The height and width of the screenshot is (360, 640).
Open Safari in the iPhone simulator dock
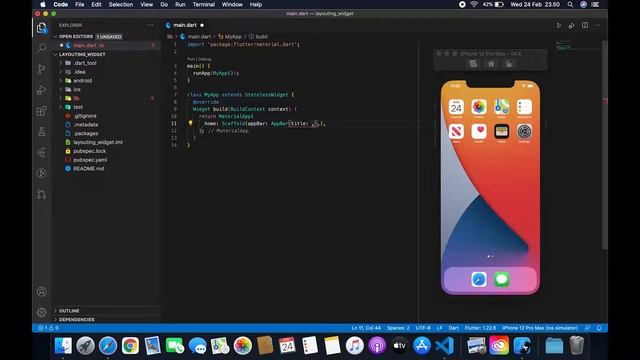click(479, 280)
